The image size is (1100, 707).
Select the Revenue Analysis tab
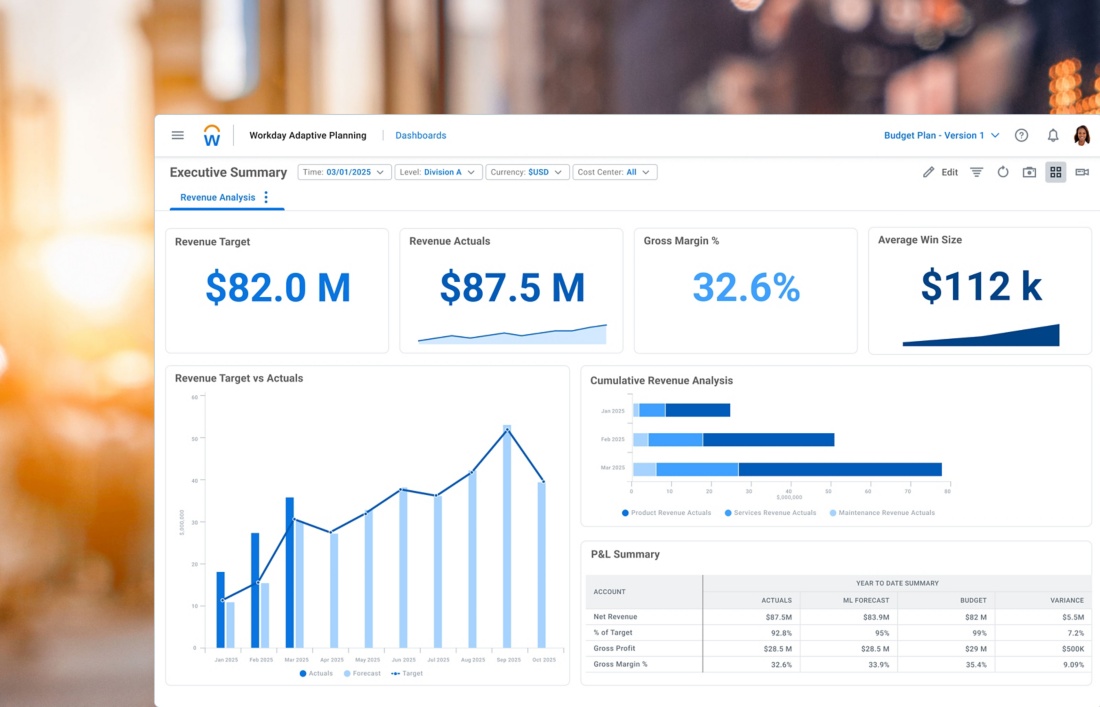pos(217,198)
